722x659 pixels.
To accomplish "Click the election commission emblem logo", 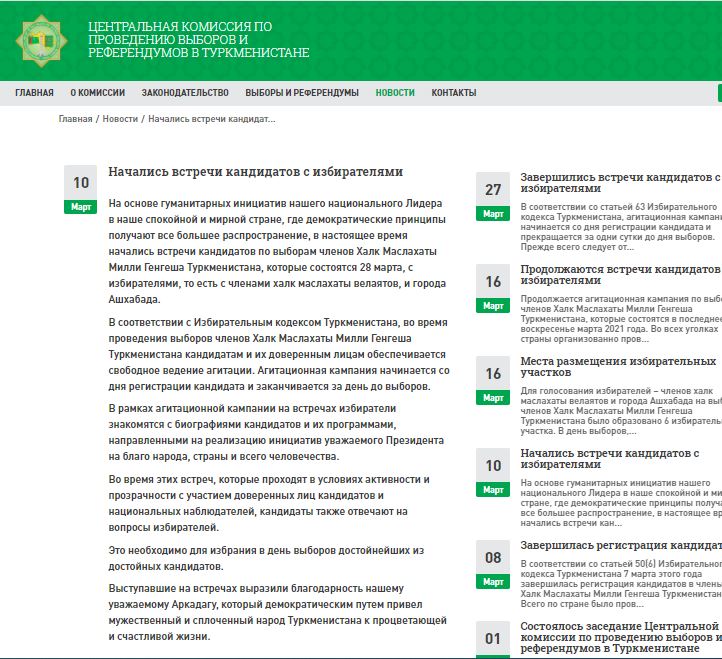I will [41, 41].
